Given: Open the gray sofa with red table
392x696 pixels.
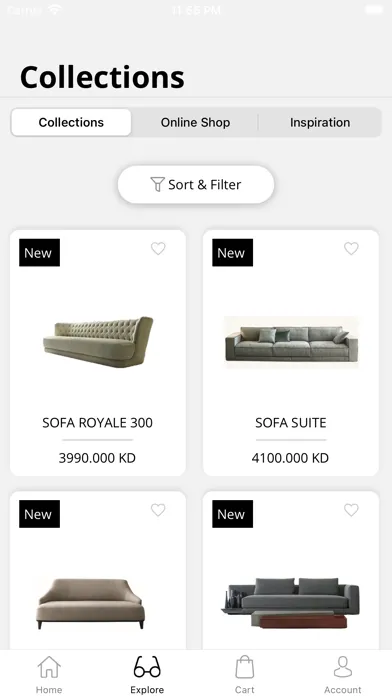Looking at the screenshot, I should click(291, 603).
